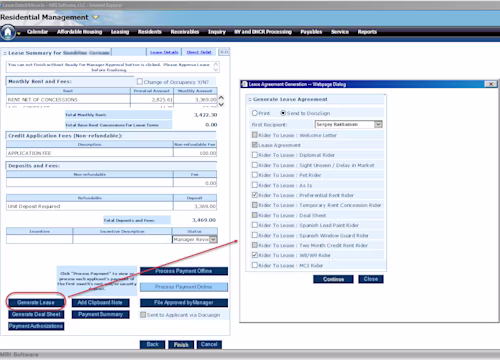Click the Payment Summary button

(x=100, y=314)
